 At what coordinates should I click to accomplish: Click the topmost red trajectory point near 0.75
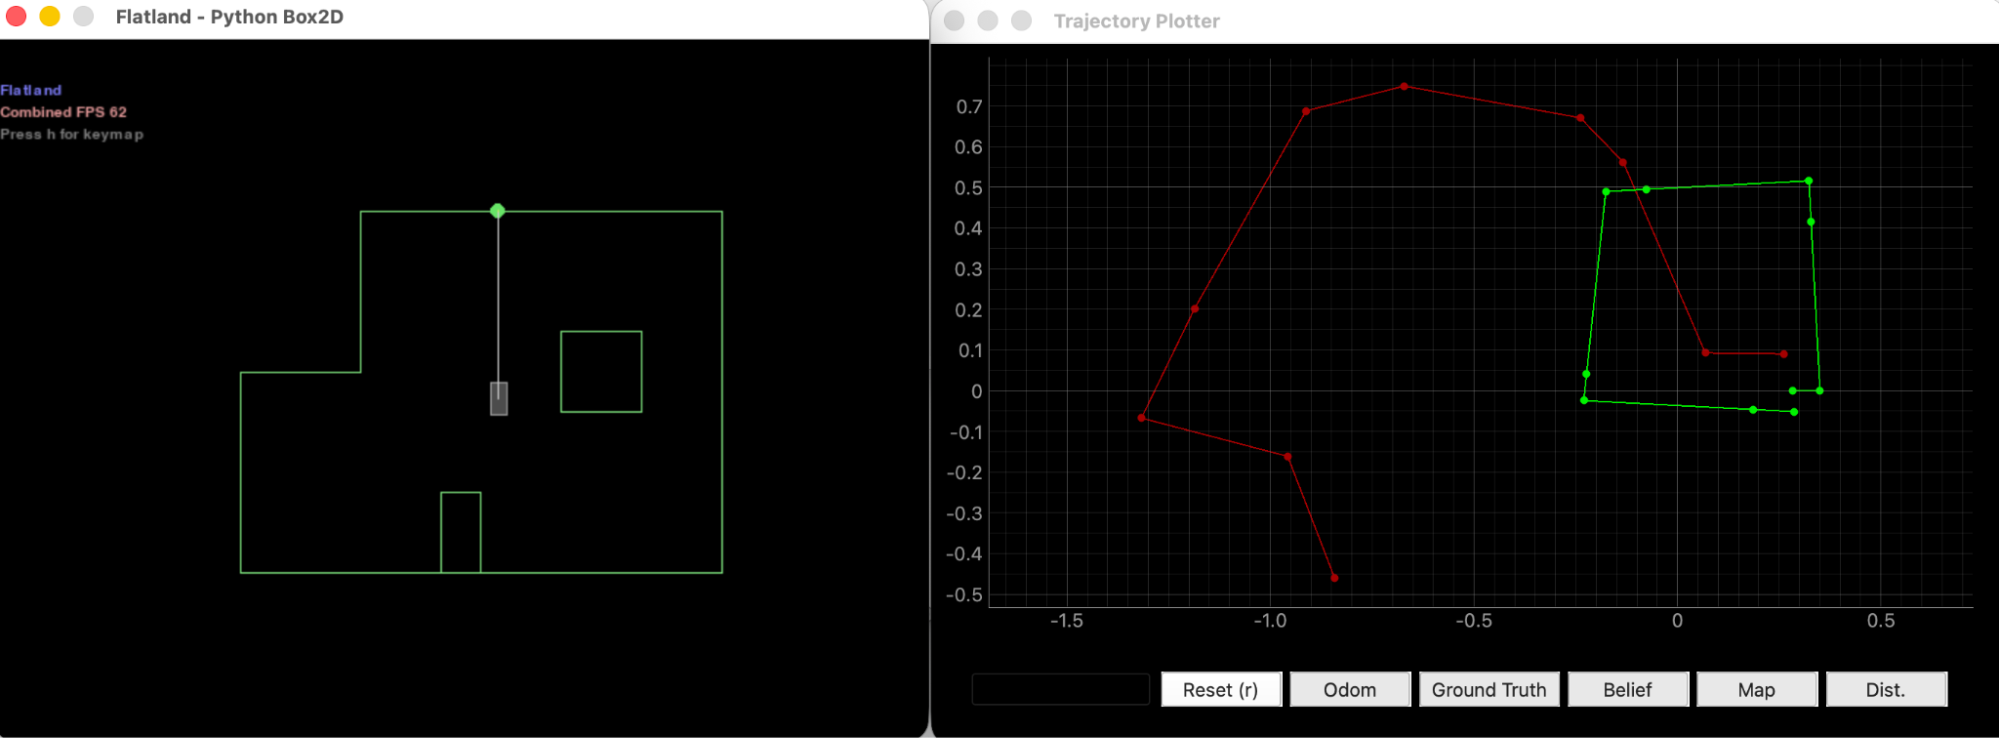tap(1404, 87)
